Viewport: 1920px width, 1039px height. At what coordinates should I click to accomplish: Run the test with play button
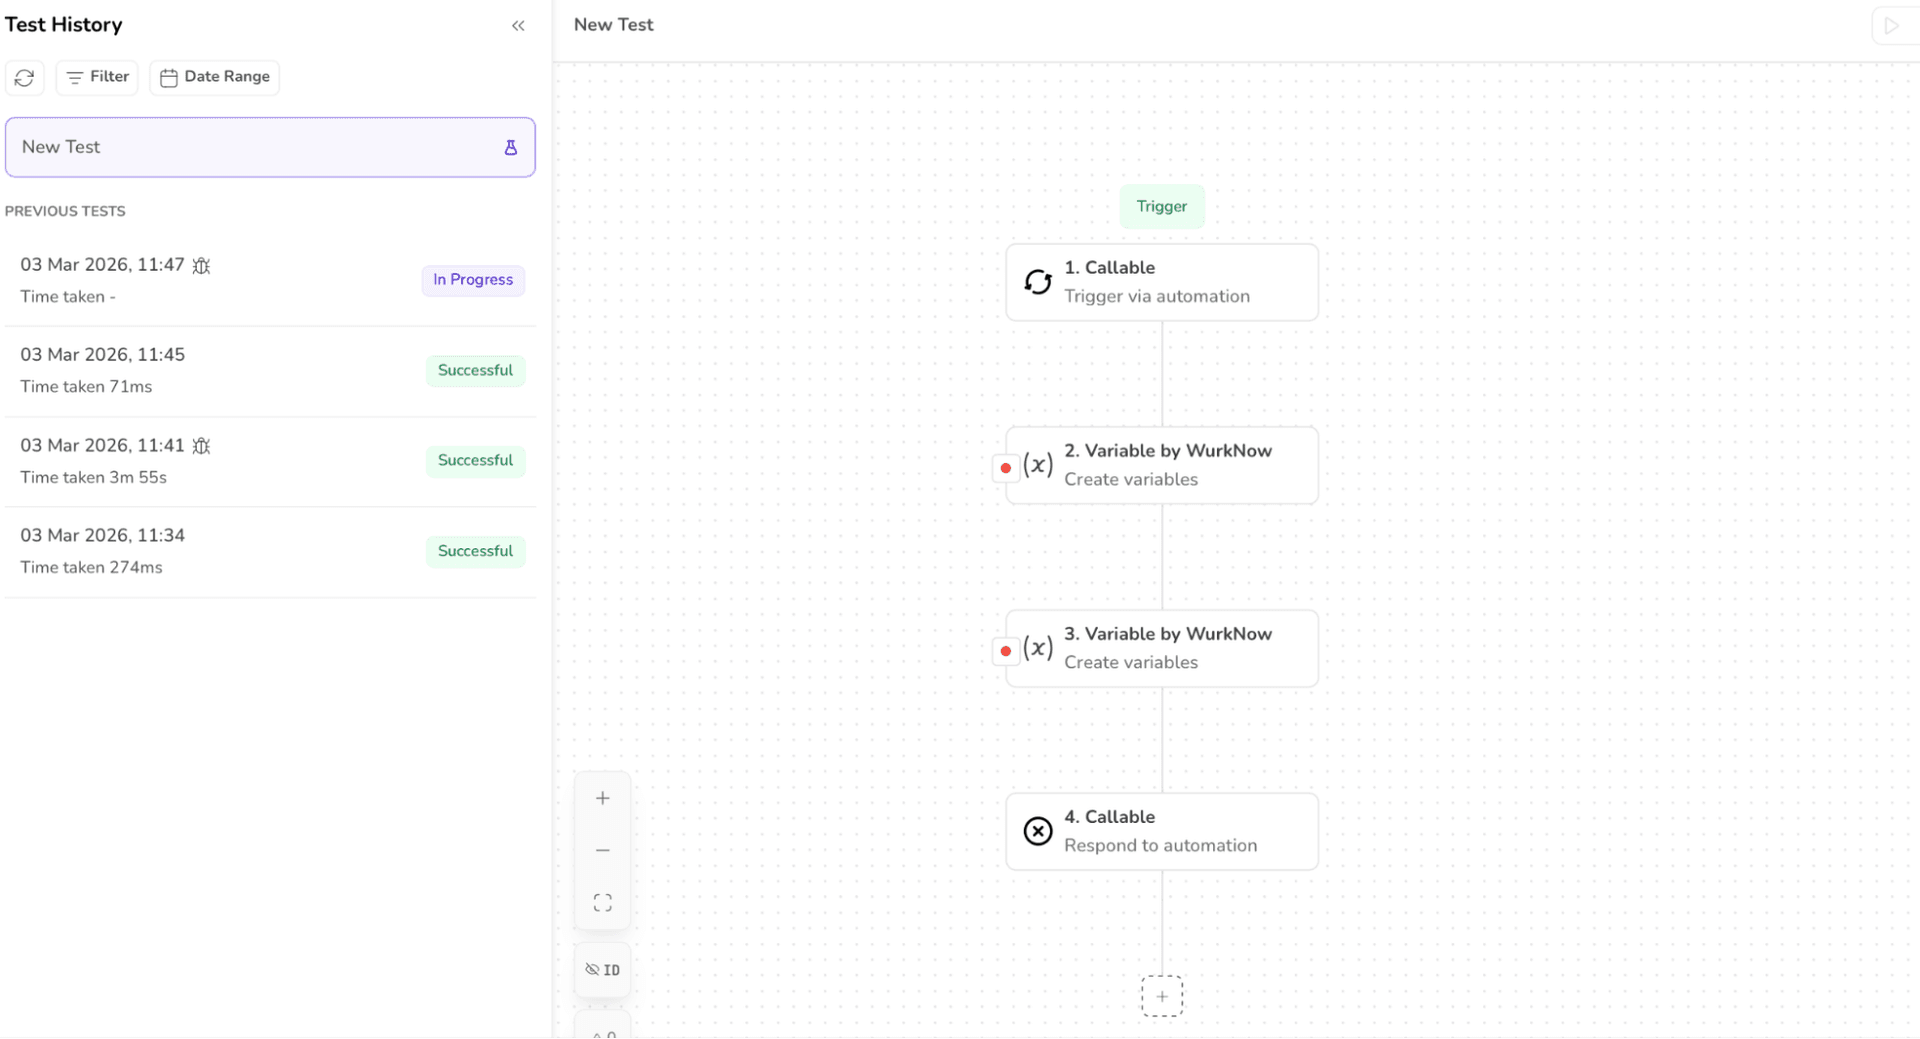(1891, 26)
